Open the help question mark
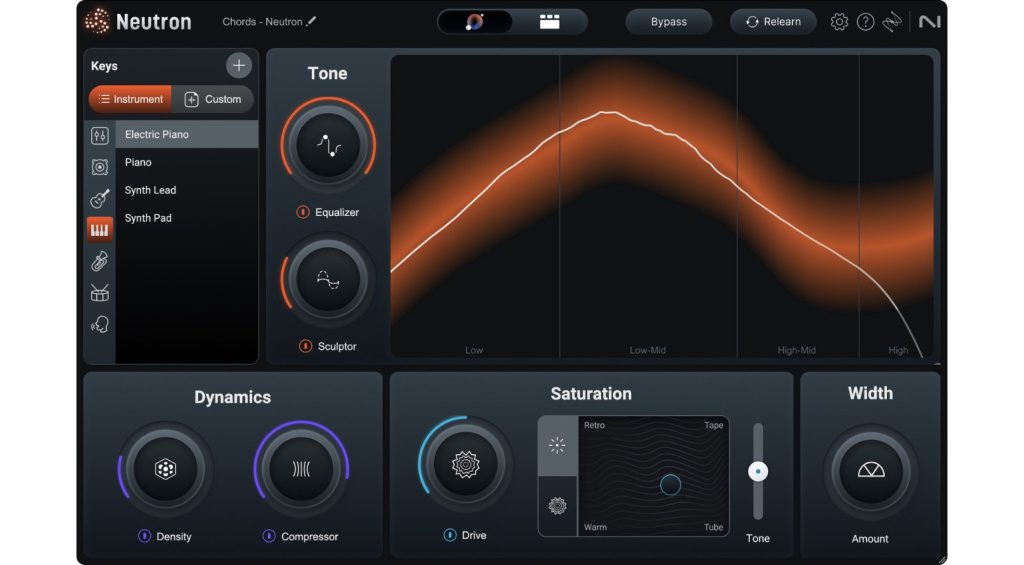Screen dimensions: 1024x565 click(x=865, y=22)
